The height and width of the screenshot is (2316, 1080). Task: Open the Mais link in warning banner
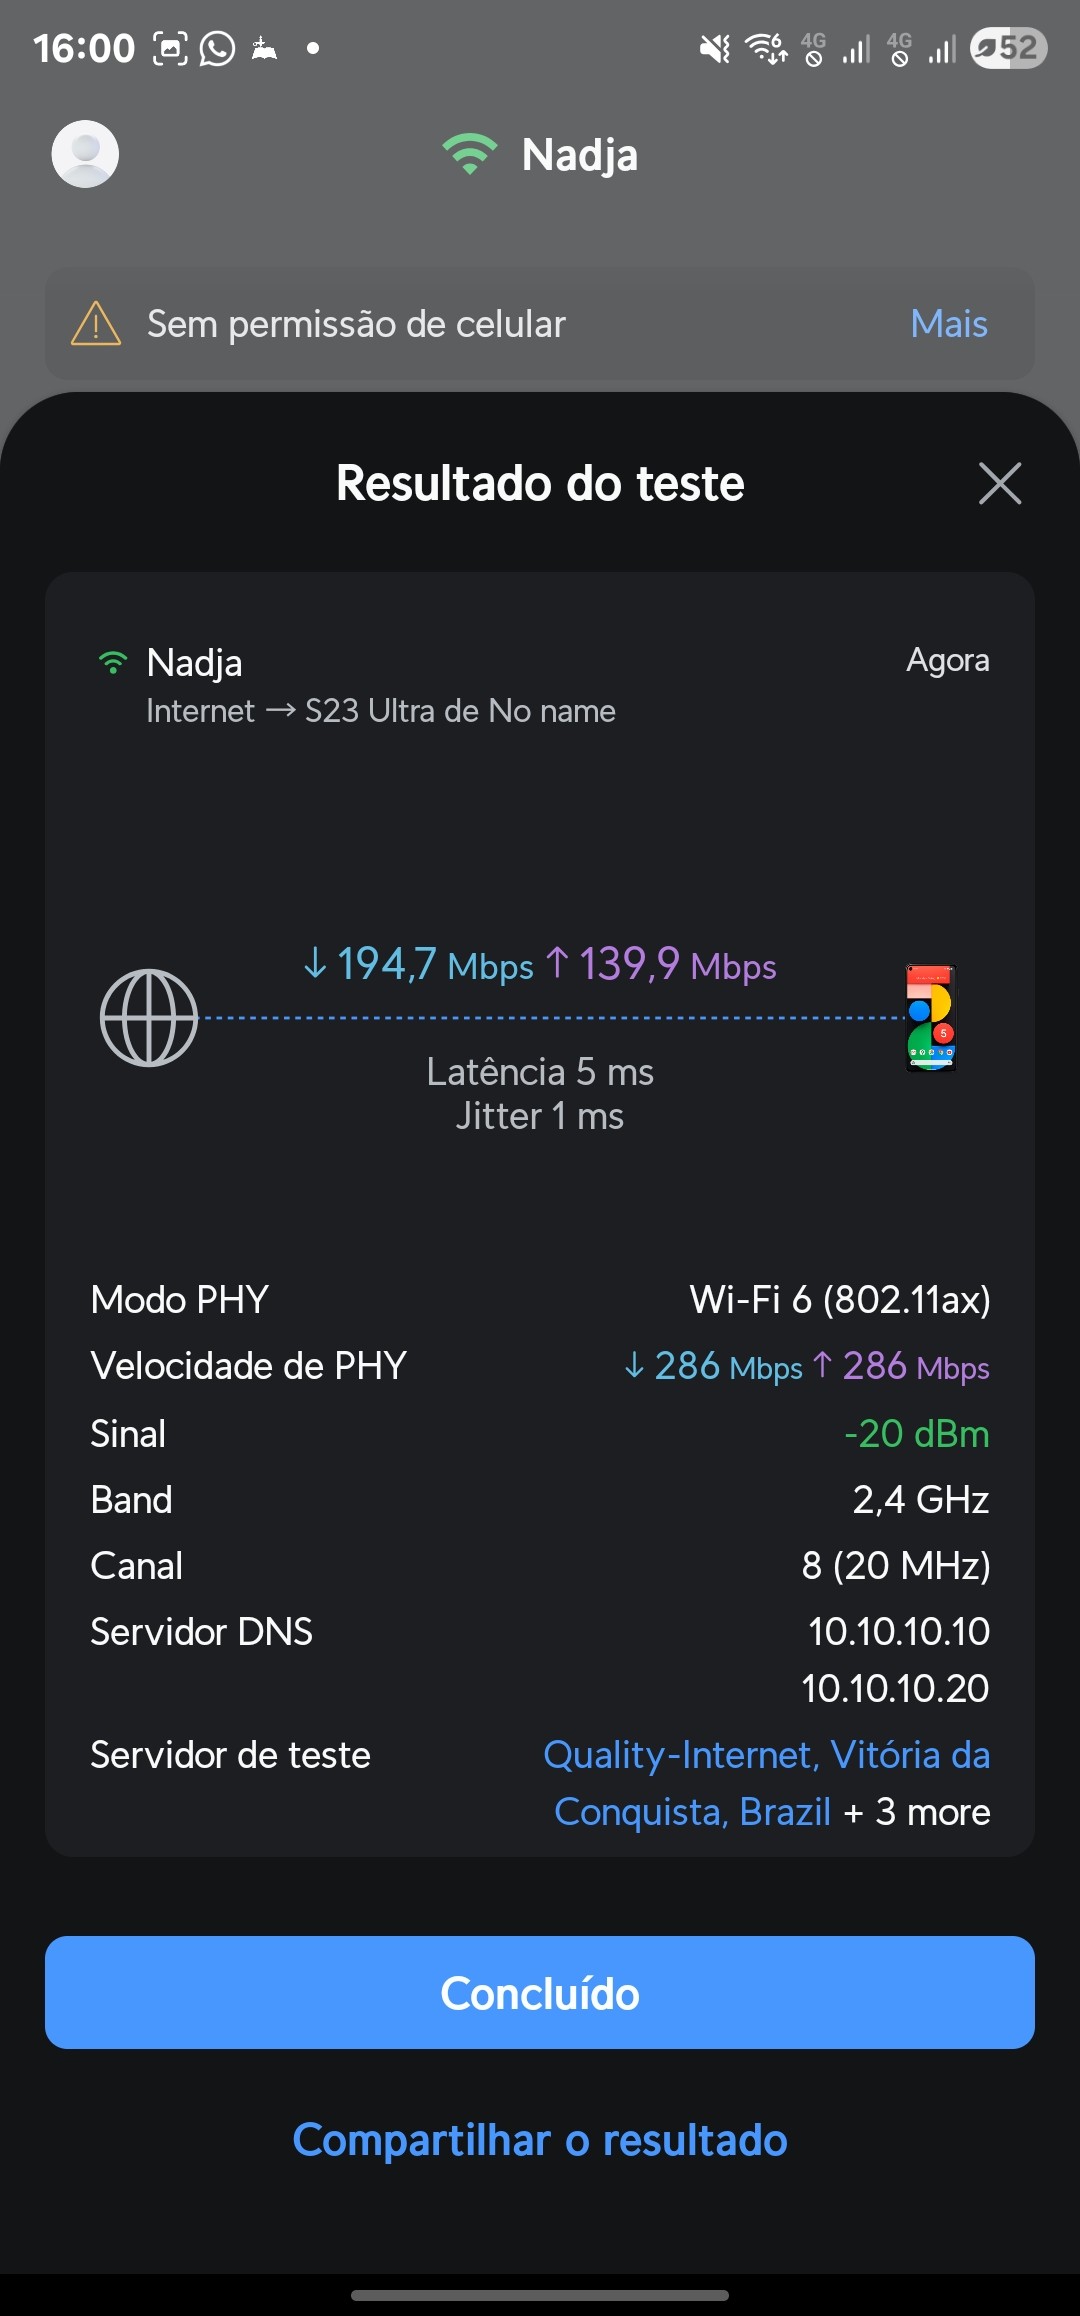point(948,324)
